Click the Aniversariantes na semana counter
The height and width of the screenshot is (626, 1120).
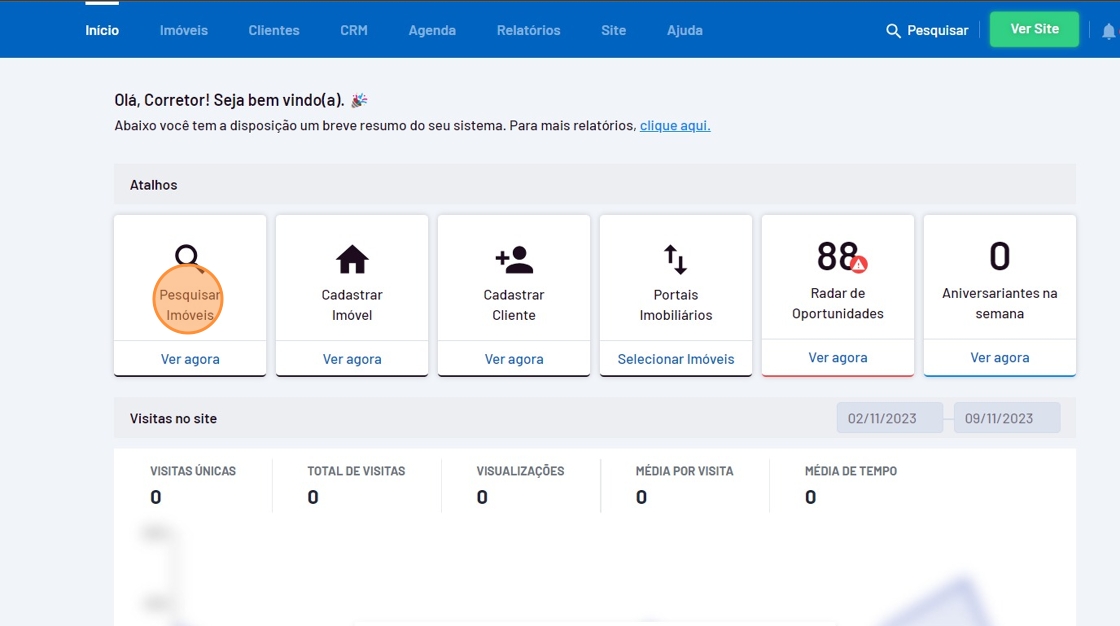click(x=999, y=257)
